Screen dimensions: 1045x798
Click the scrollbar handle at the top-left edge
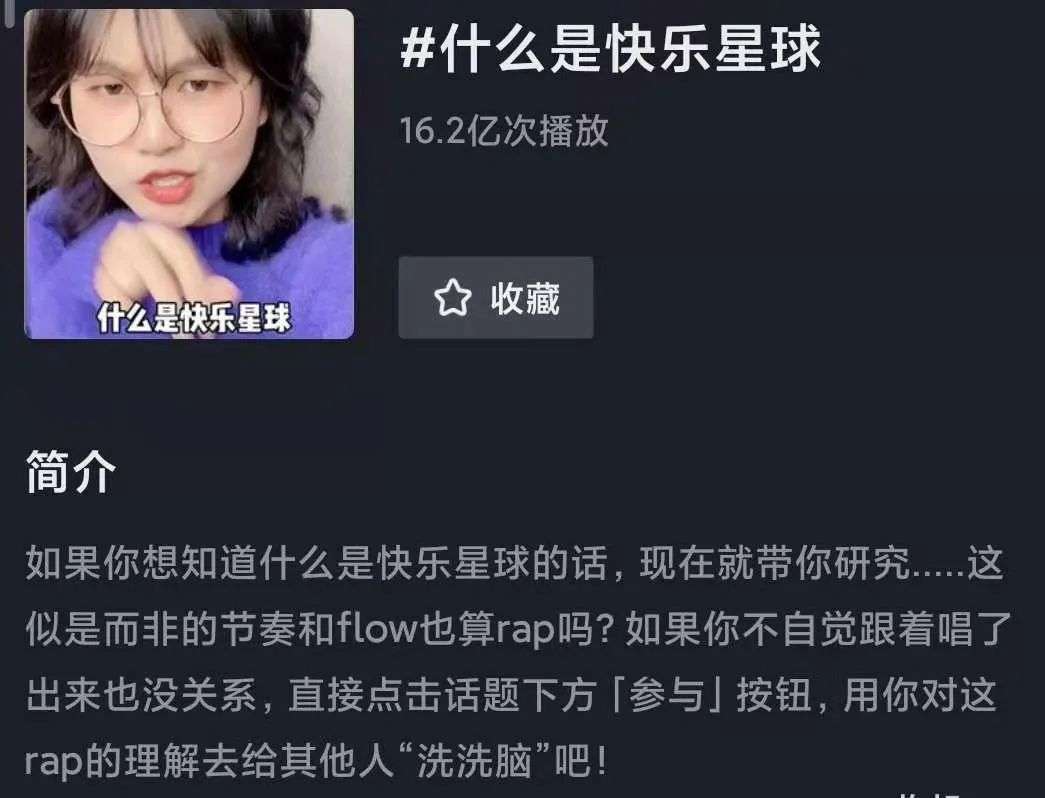9,13
